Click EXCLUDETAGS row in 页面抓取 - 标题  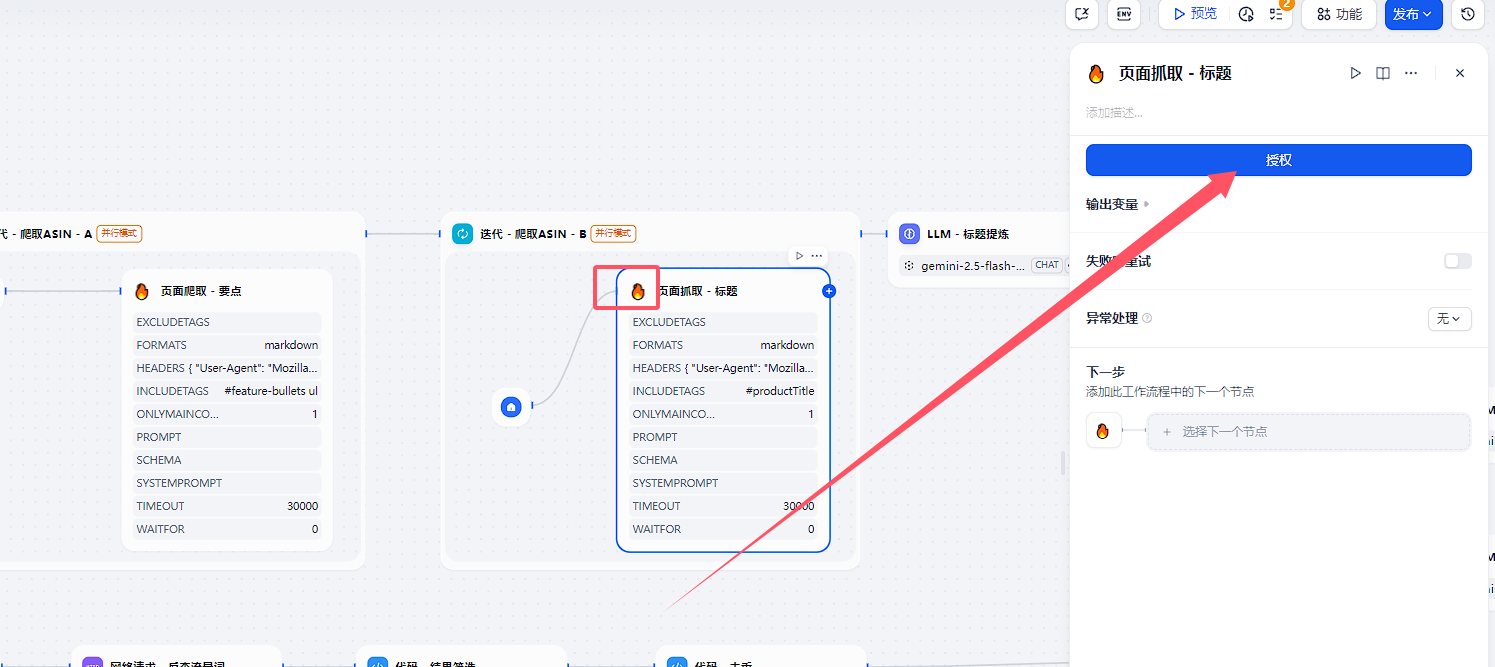(x=723, y=322)
